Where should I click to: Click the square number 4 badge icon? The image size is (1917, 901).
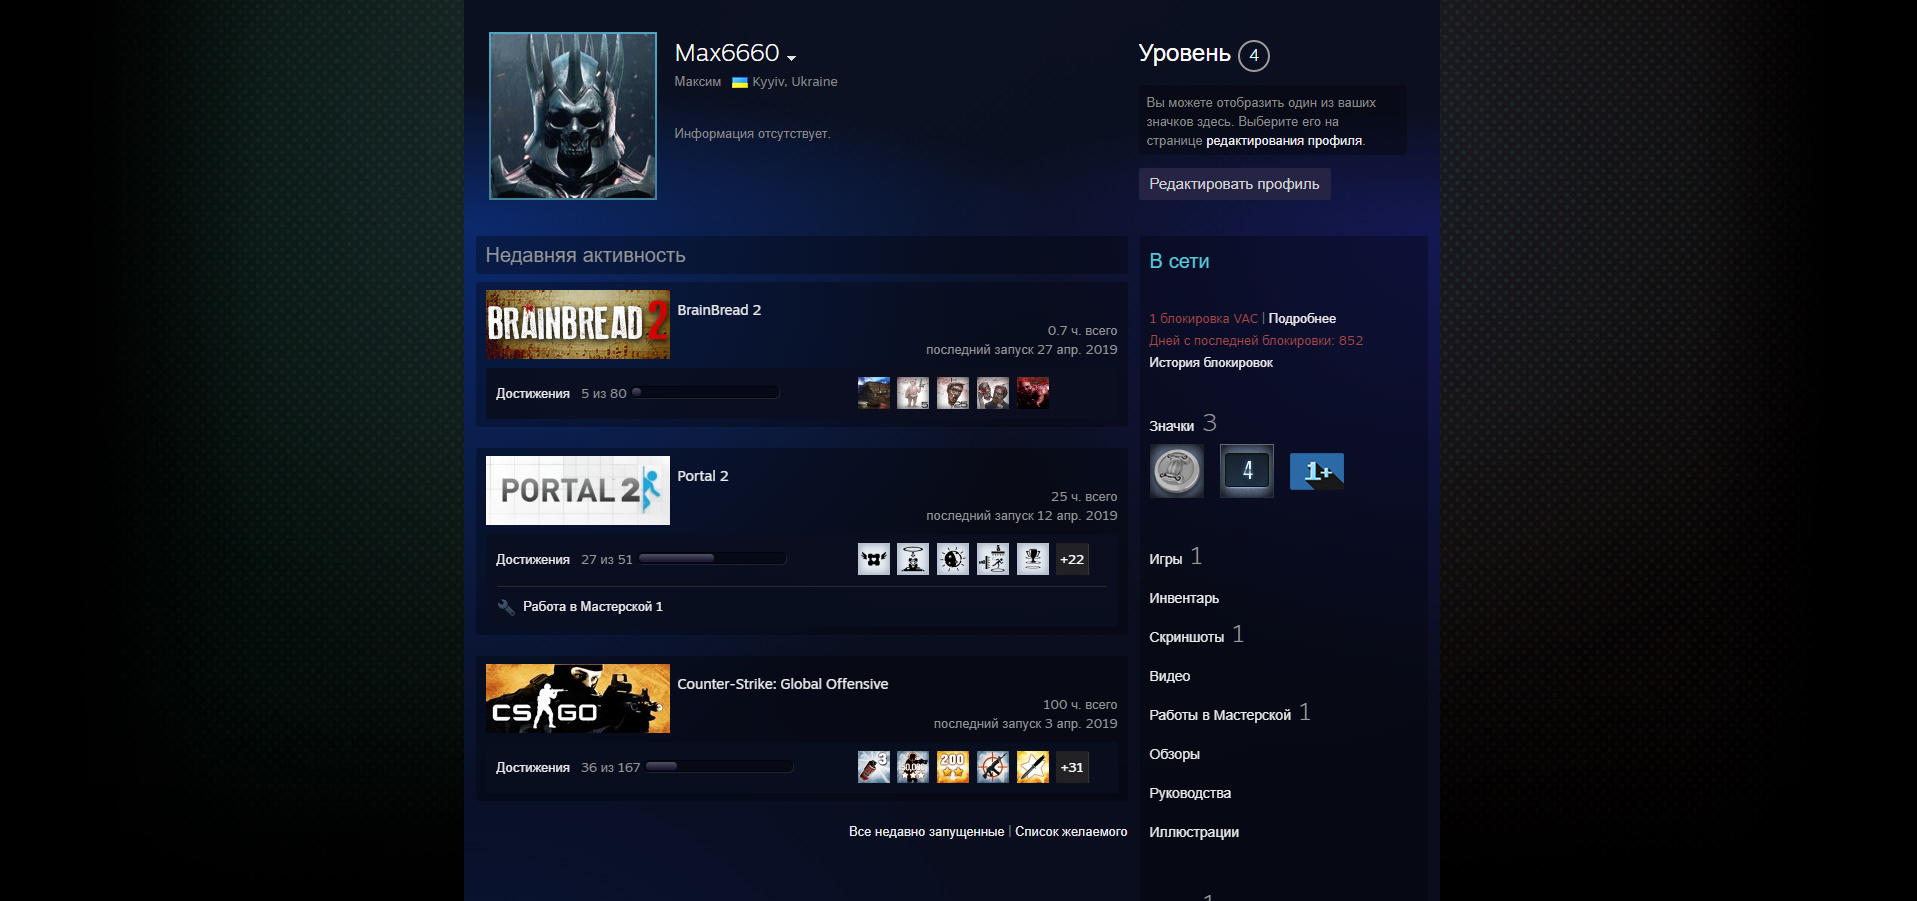tap(1247, 471)
